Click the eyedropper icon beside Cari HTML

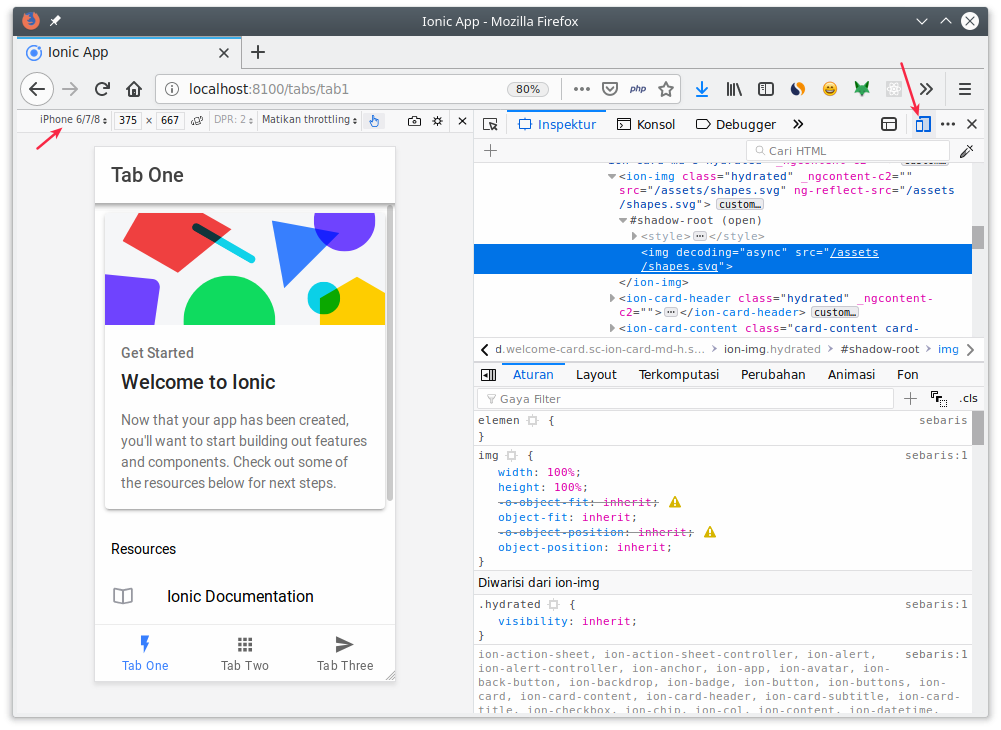[x=967, y=150]
